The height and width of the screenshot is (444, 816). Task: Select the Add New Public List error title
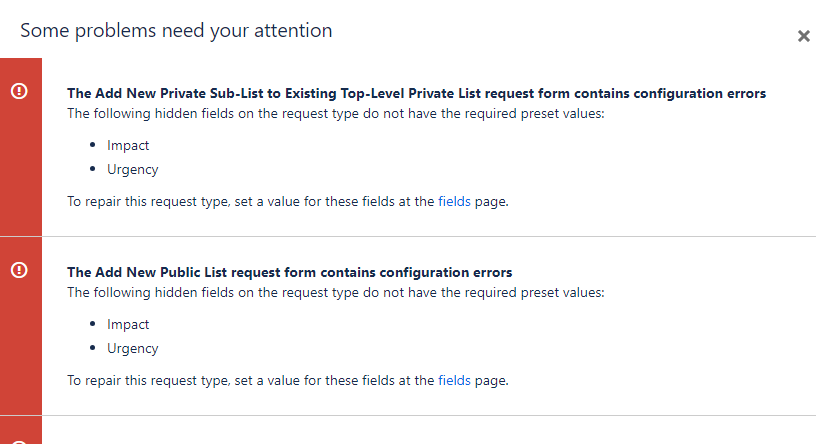coord(289,272)
